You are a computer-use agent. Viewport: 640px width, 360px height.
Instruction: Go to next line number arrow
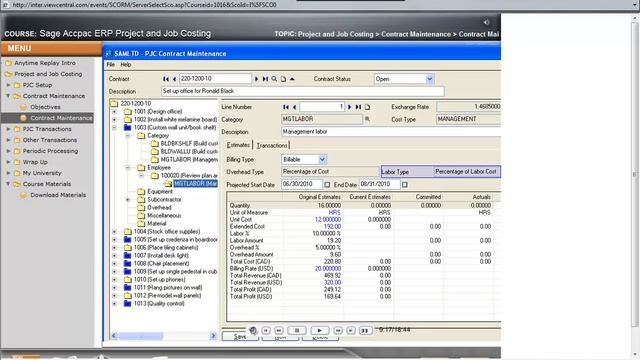coord(349,107)
